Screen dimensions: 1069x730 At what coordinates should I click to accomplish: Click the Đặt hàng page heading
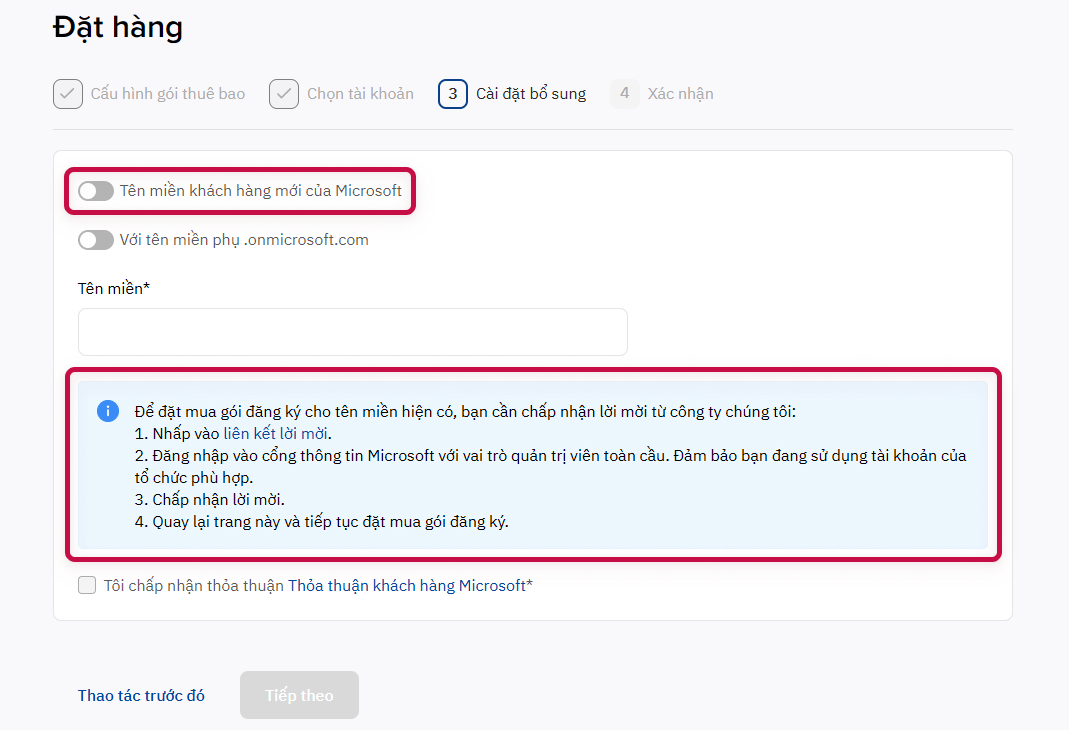(x=118, y=27)
